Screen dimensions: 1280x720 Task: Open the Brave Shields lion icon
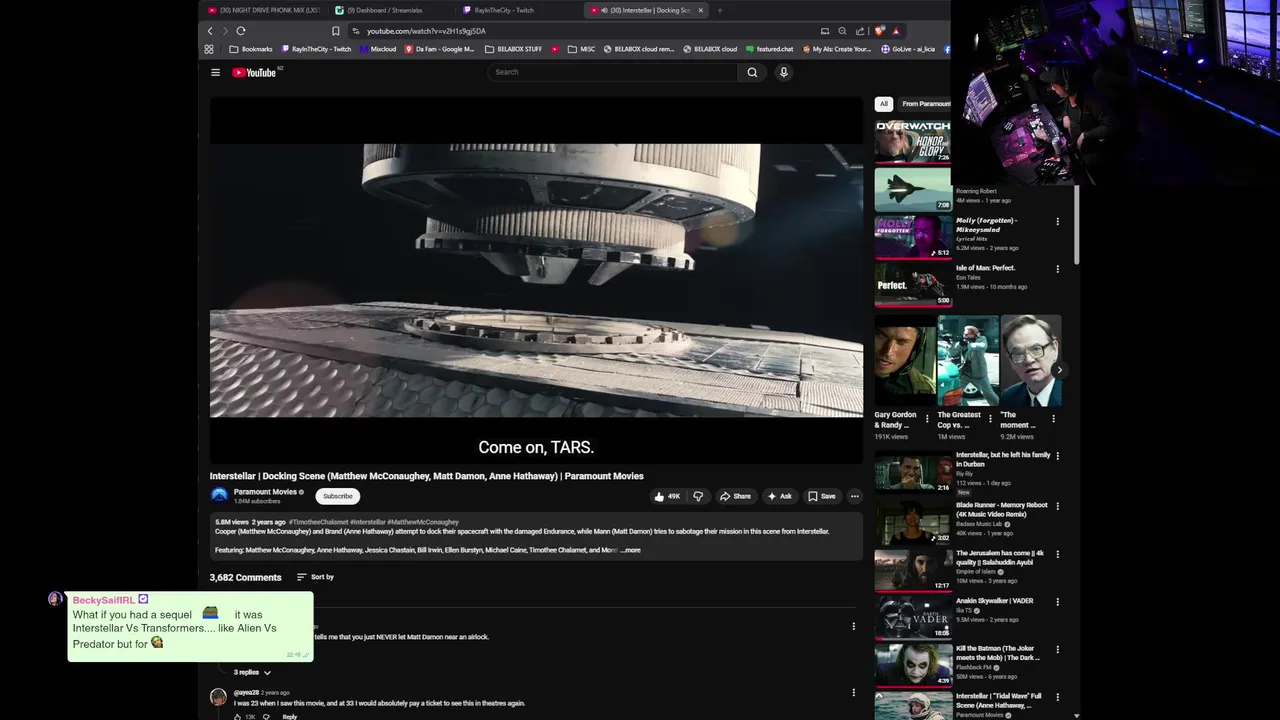tap(879, 31)
